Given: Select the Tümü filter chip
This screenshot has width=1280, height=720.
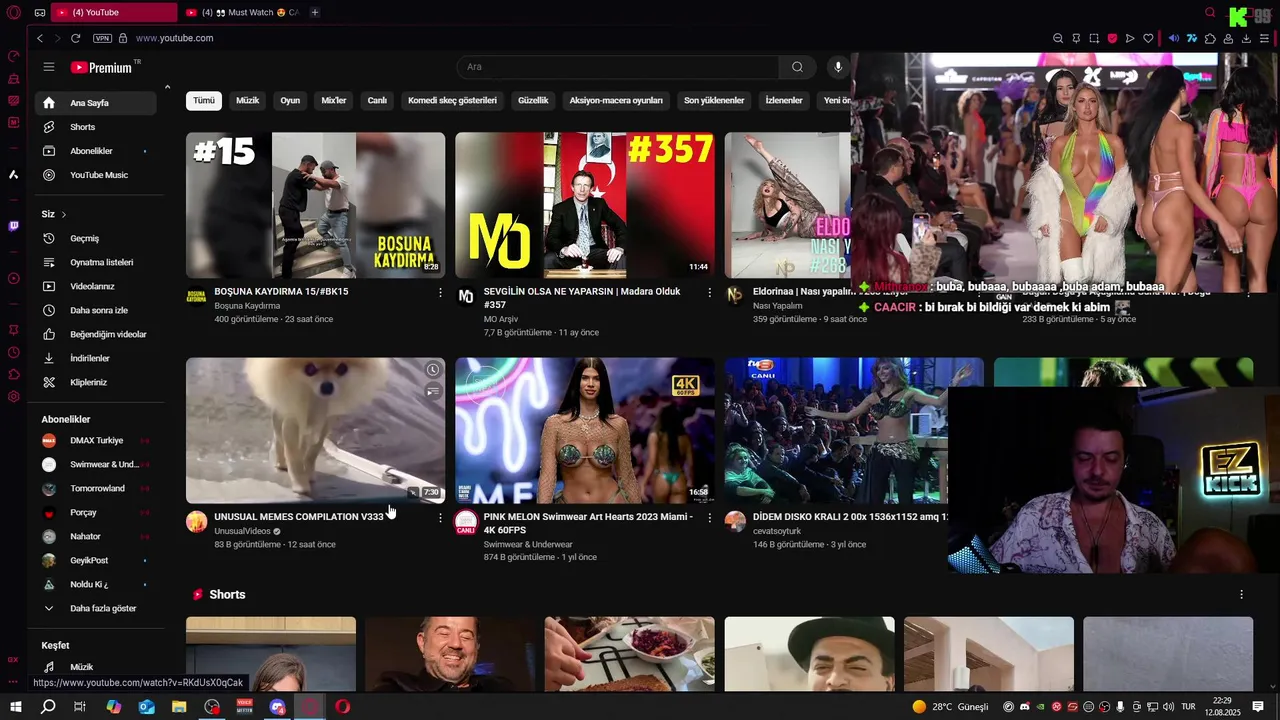Looking at the screenshot, I should [204, 101].
